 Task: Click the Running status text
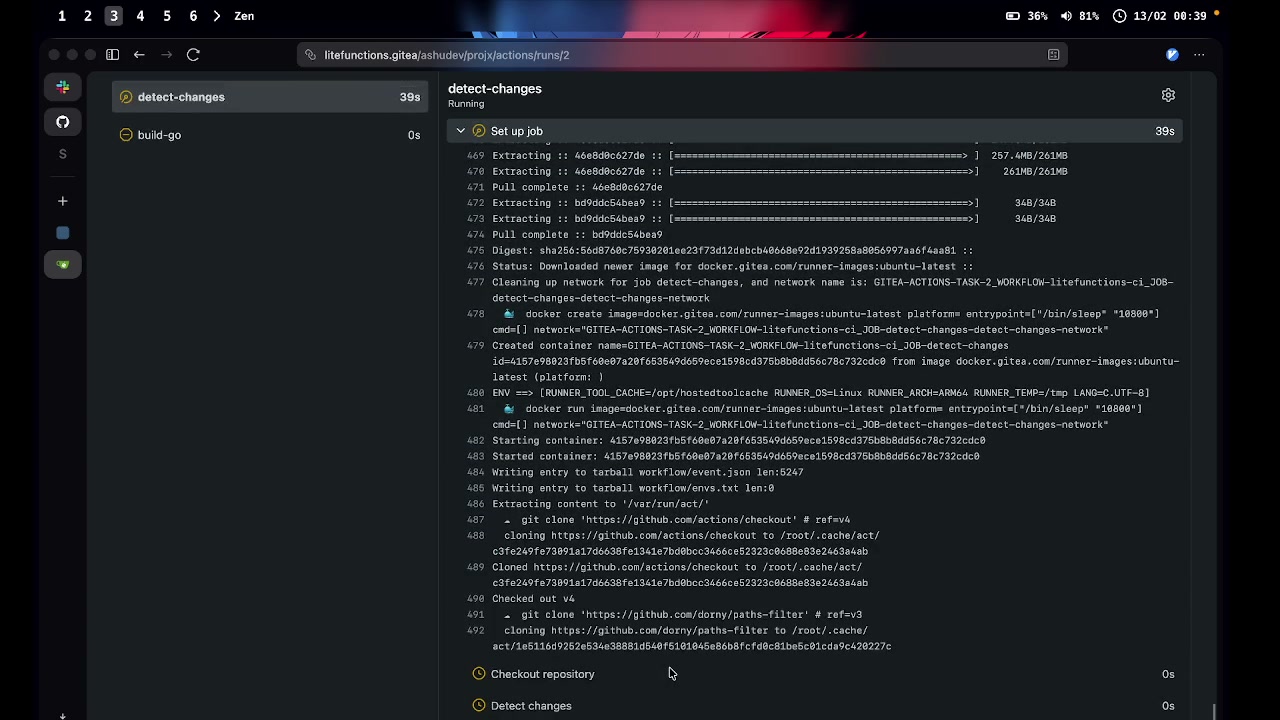coord(466,104)
